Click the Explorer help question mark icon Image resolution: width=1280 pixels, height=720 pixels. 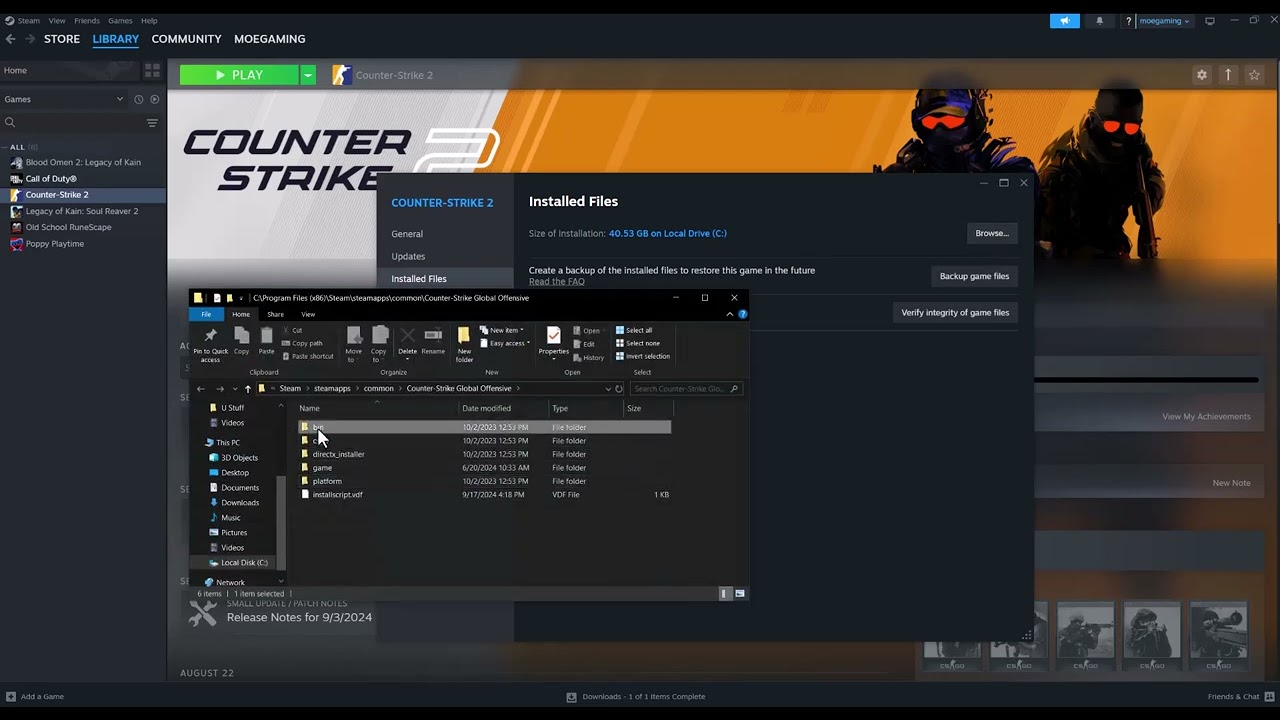[x=742, y=314]
